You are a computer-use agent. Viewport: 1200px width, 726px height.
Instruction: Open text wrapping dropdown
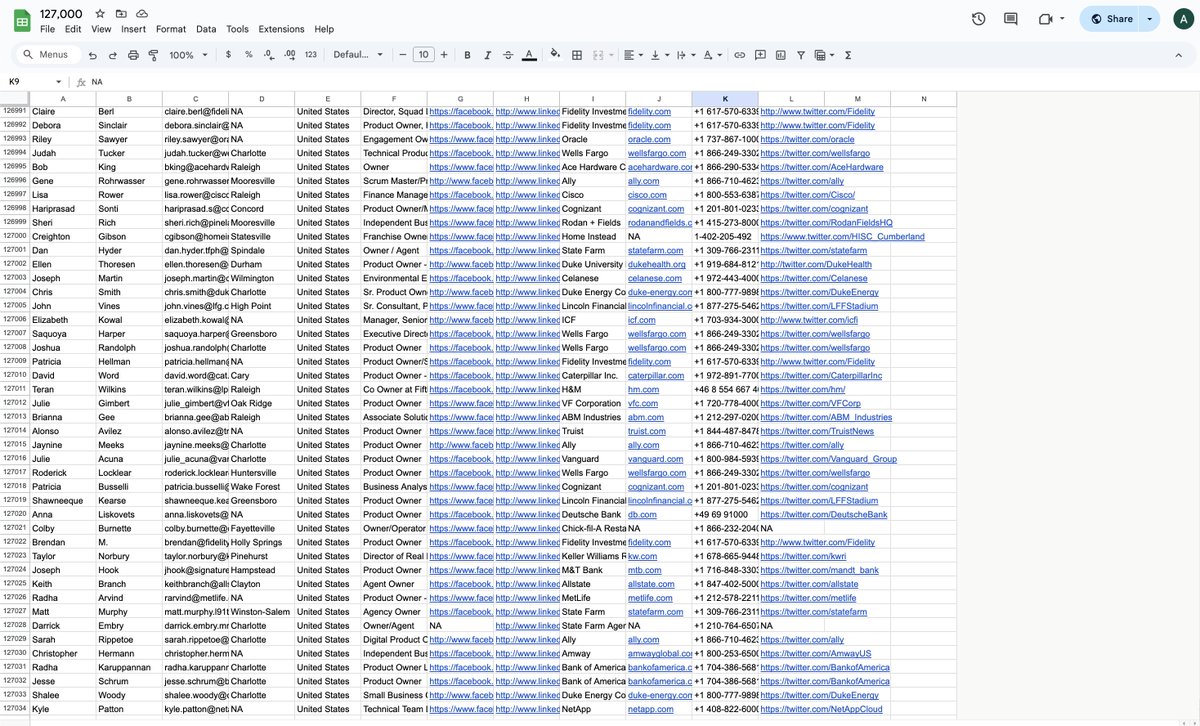pyautogui.click(x=685, y=55)
